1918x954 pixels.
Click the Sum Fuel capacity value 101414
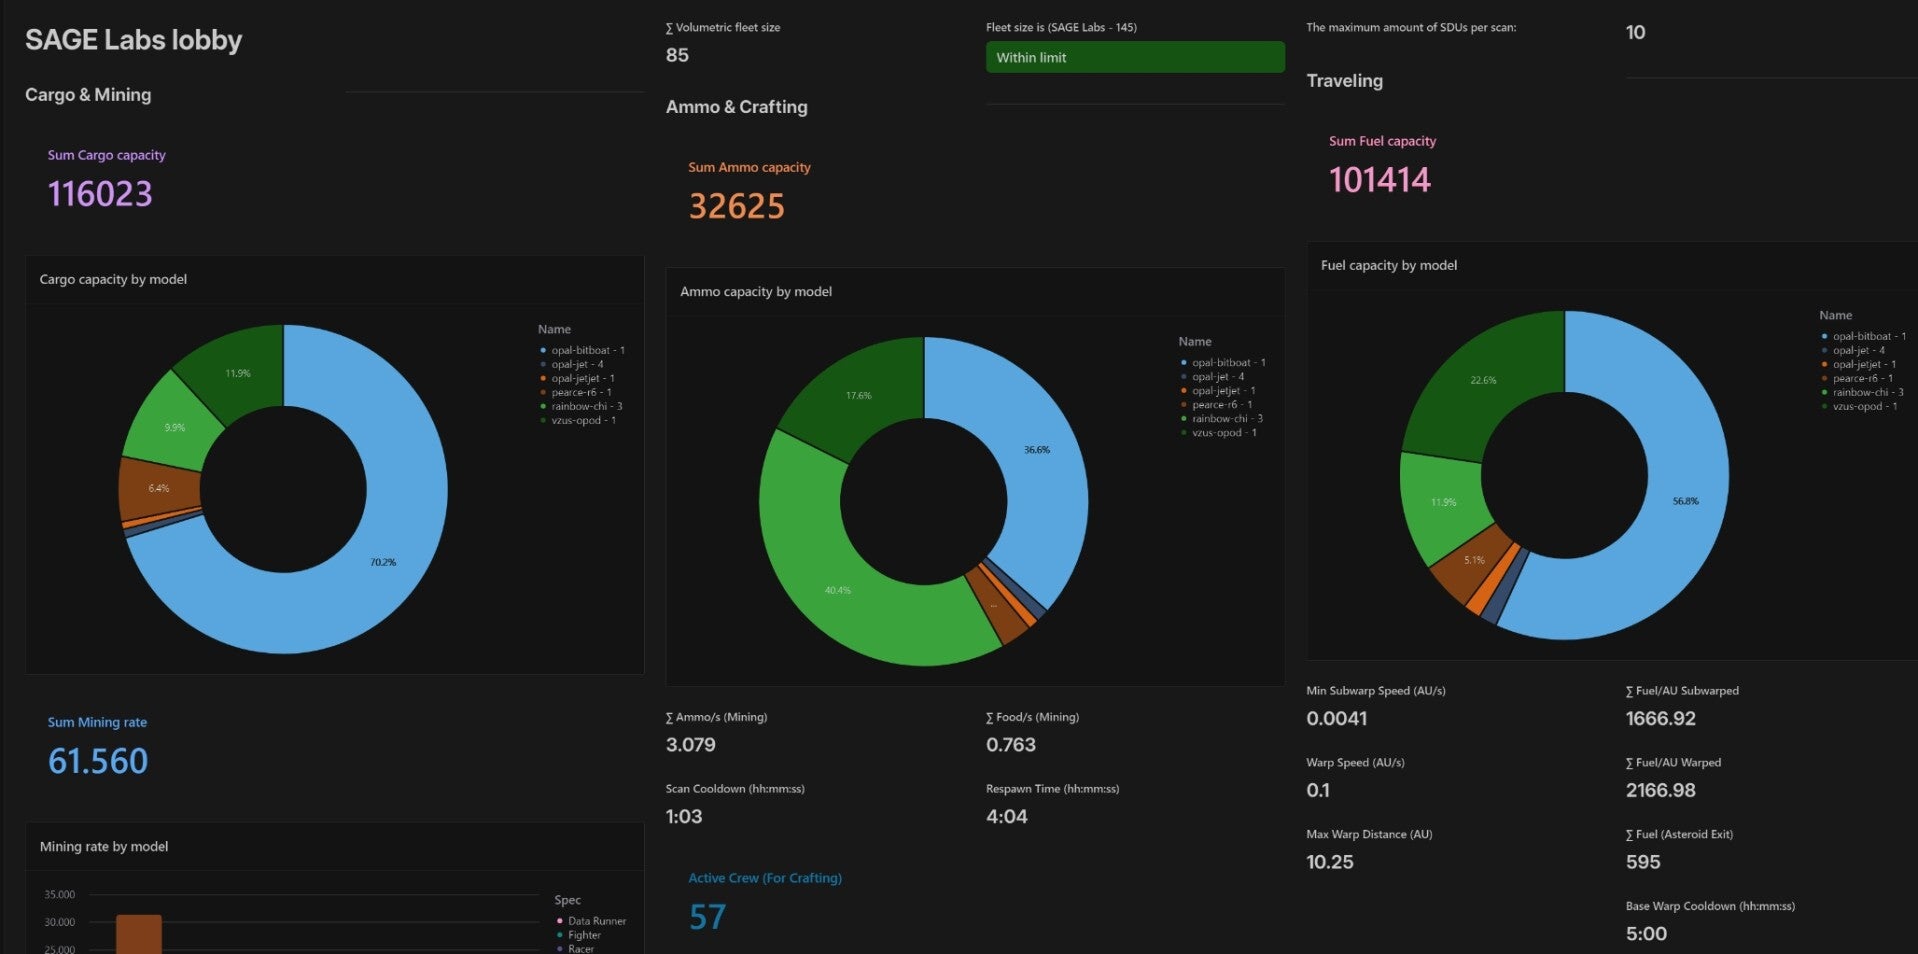[x=1380, y=180]
